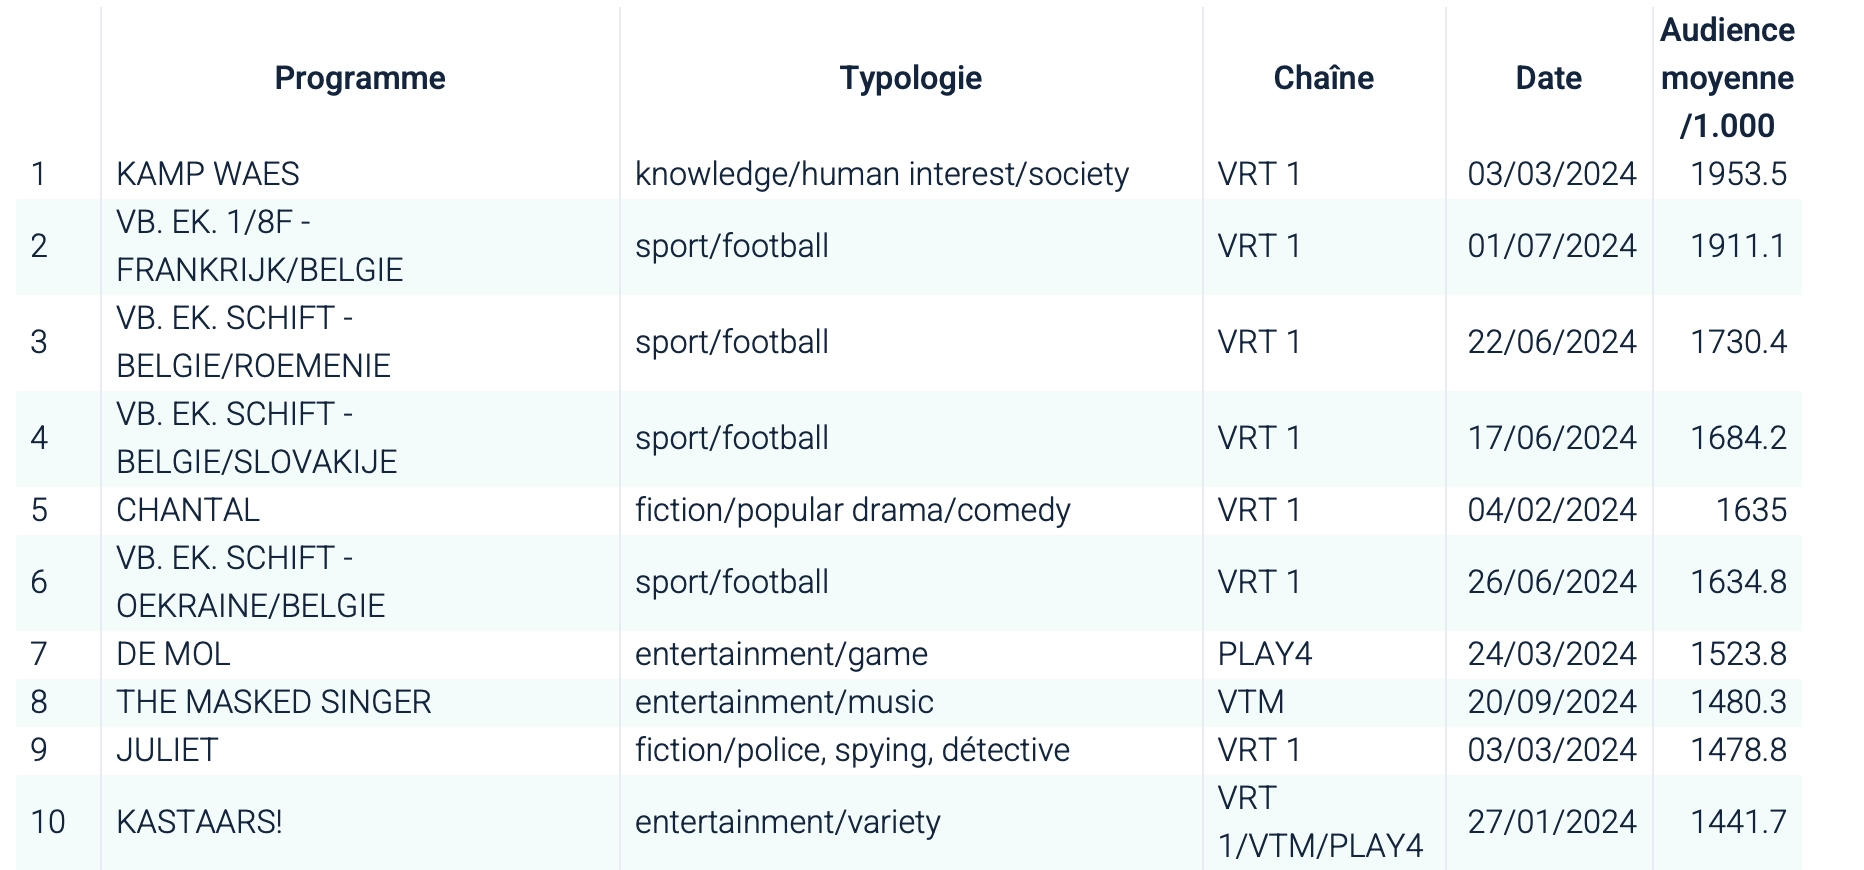Select the FRANKRIJK/BELGIE match cell

coord(259,246)
